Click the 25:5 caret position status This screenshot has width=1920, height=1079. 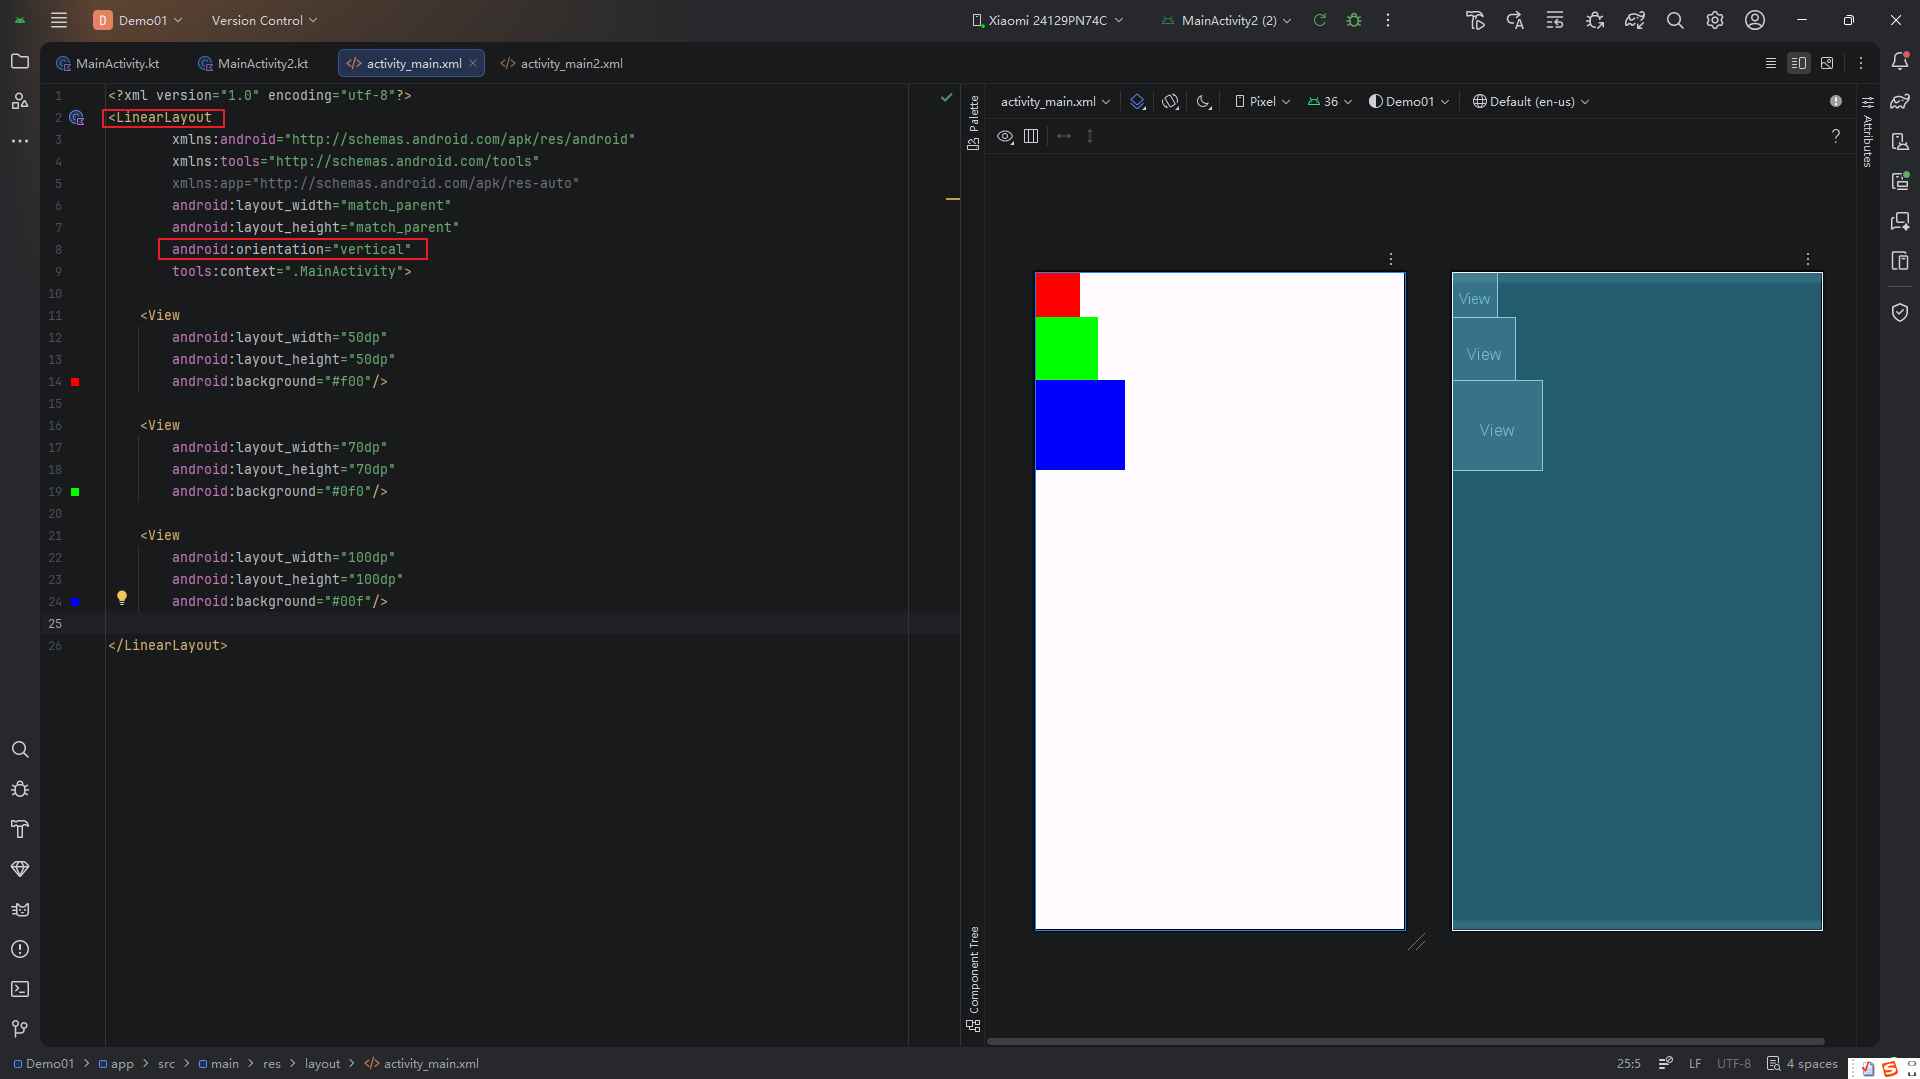point(1628,1063)
